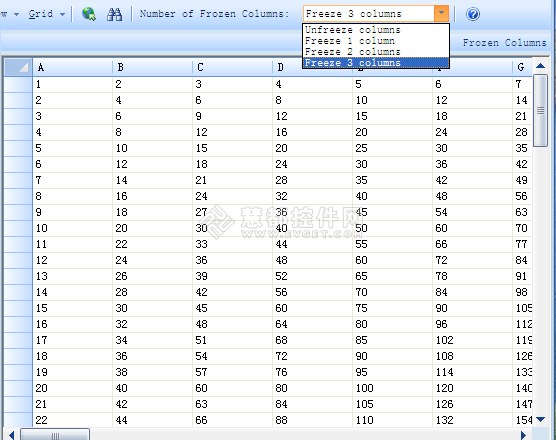Select cell 22 in row 11
Viewport: 556px width, 440px height.
click(x=152, y=244)
